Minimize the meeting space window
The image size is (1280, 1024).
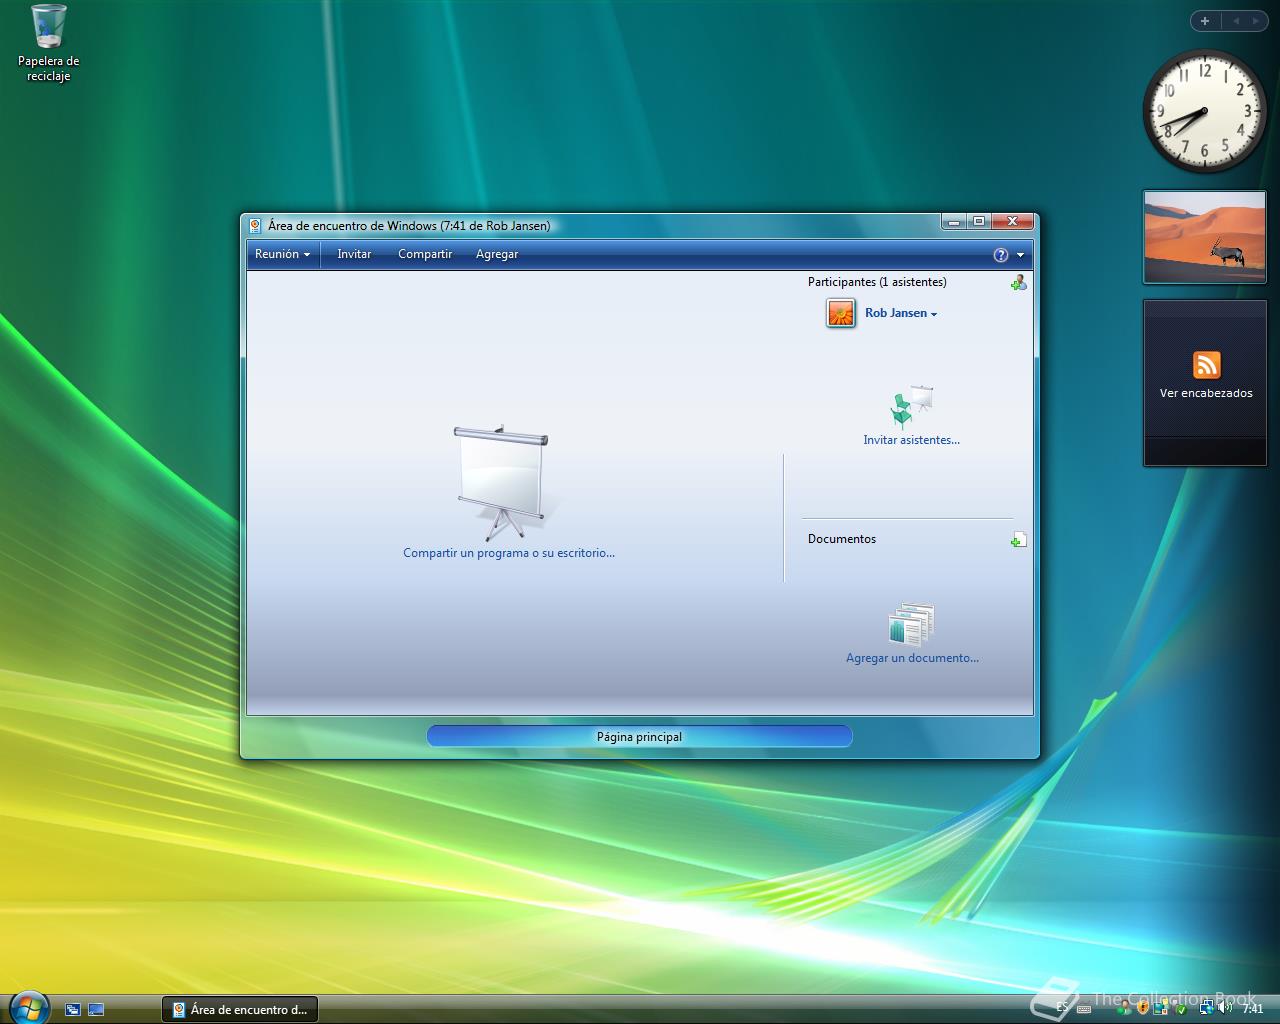(x=955, y=222)
